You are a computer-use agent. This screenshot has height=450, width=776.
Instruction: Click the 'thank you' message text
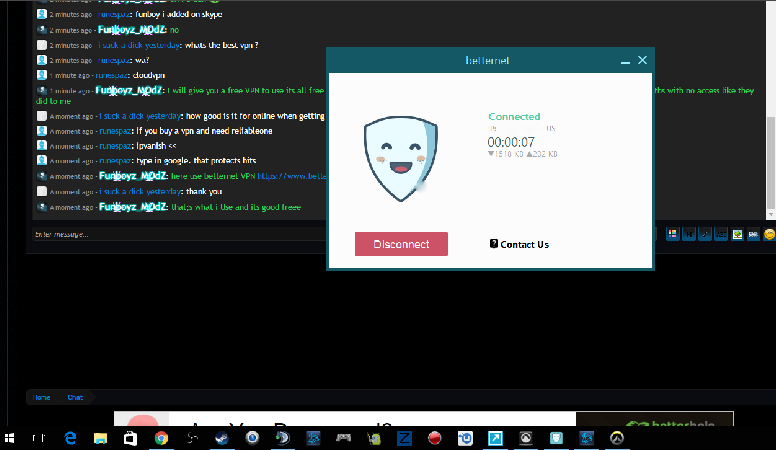[204, 192]
